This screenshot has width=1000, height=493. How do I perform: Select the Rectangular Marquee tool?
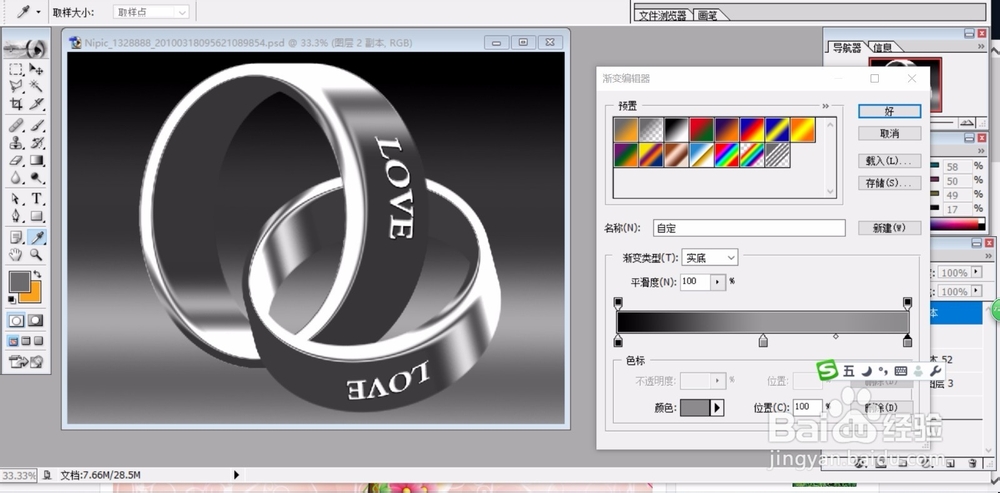pos(16,69)
